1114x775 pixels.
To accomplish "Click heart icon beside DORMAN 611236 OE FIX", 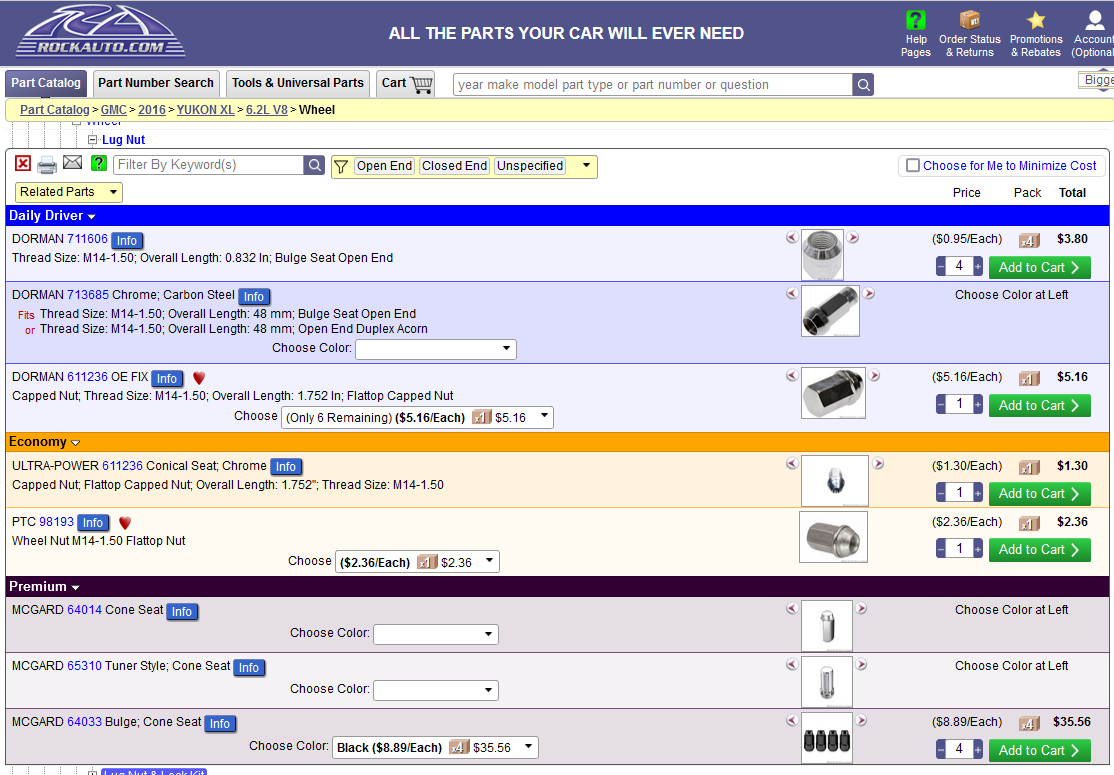I will [199, 378].
